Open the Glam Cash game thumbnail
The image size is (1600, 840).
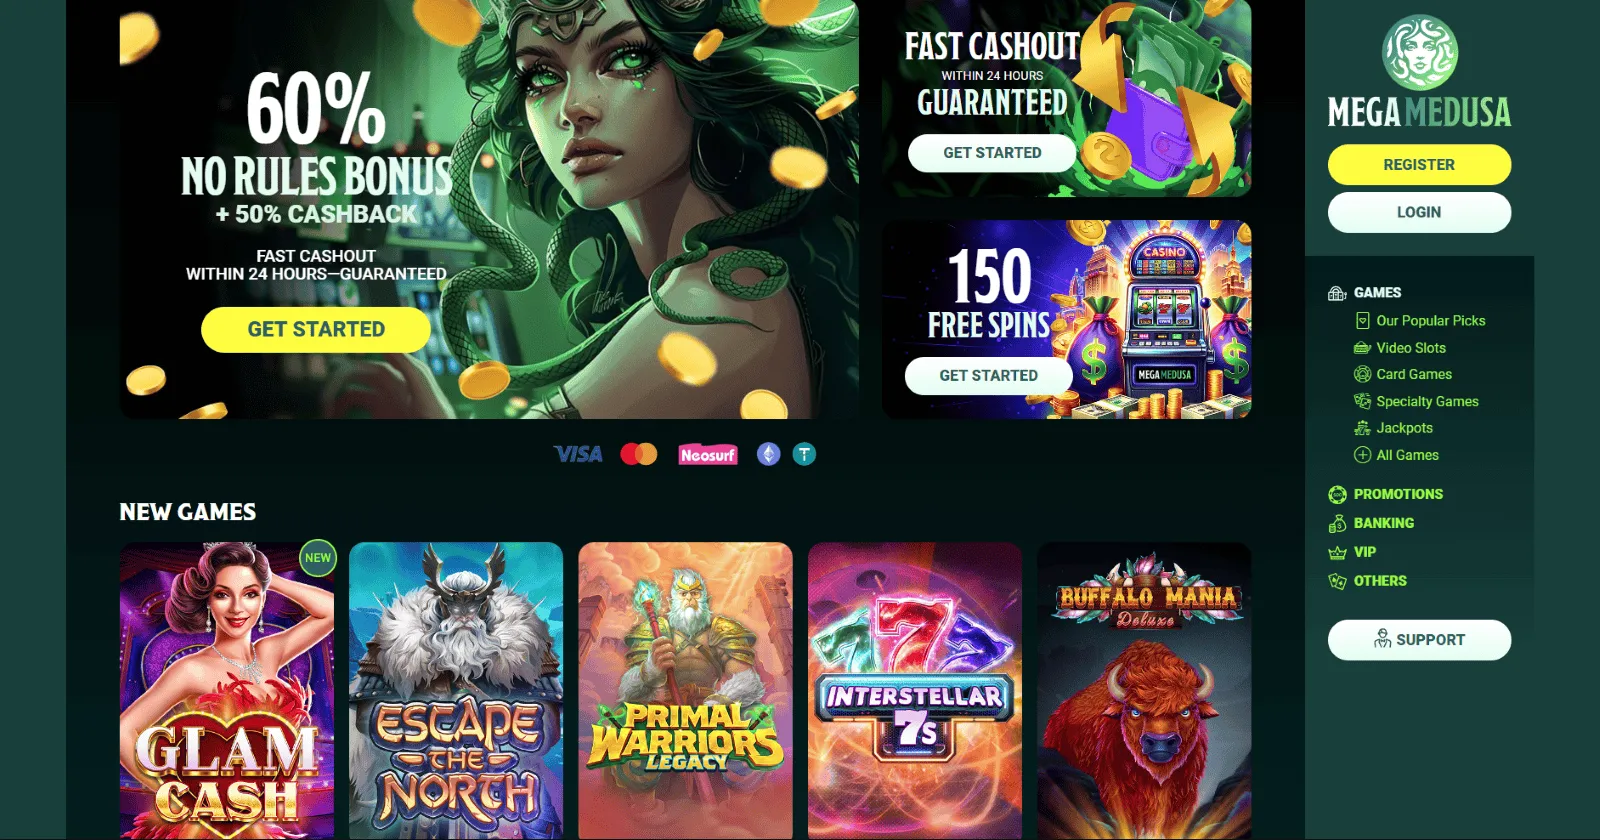point(227,691)
